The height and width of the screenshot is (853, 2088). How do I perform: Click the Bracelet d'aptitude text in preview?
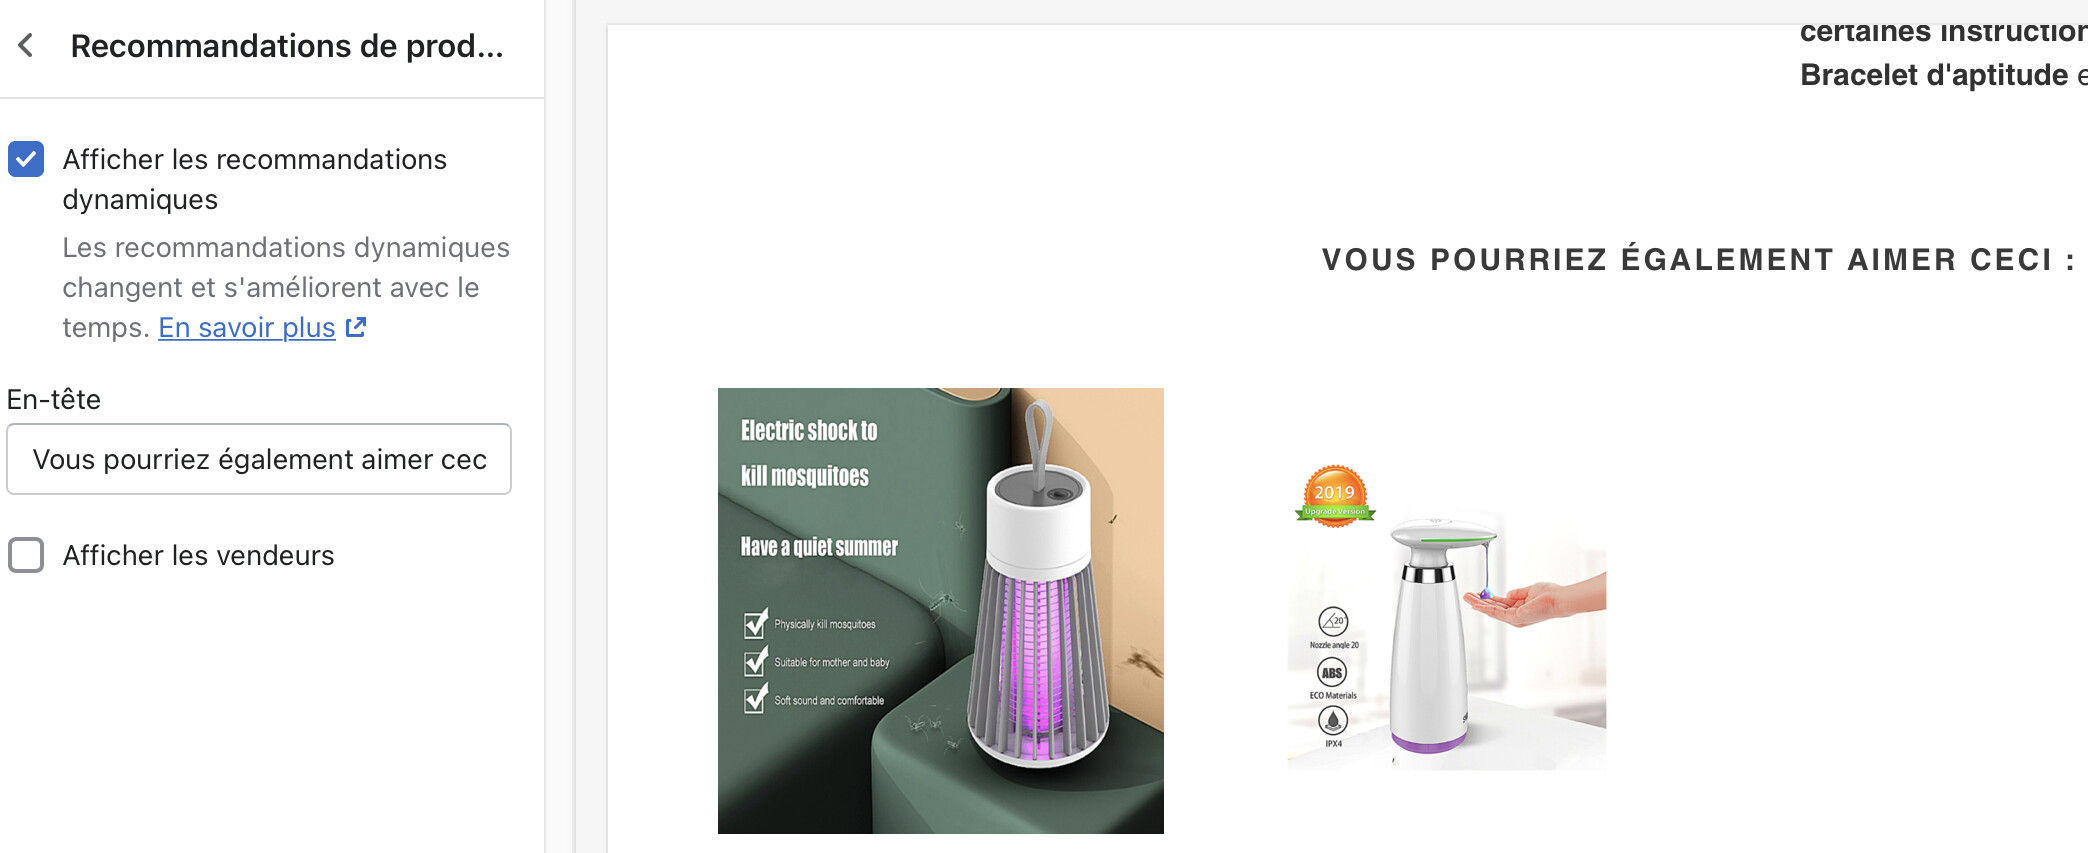(x=1934, y=75)
